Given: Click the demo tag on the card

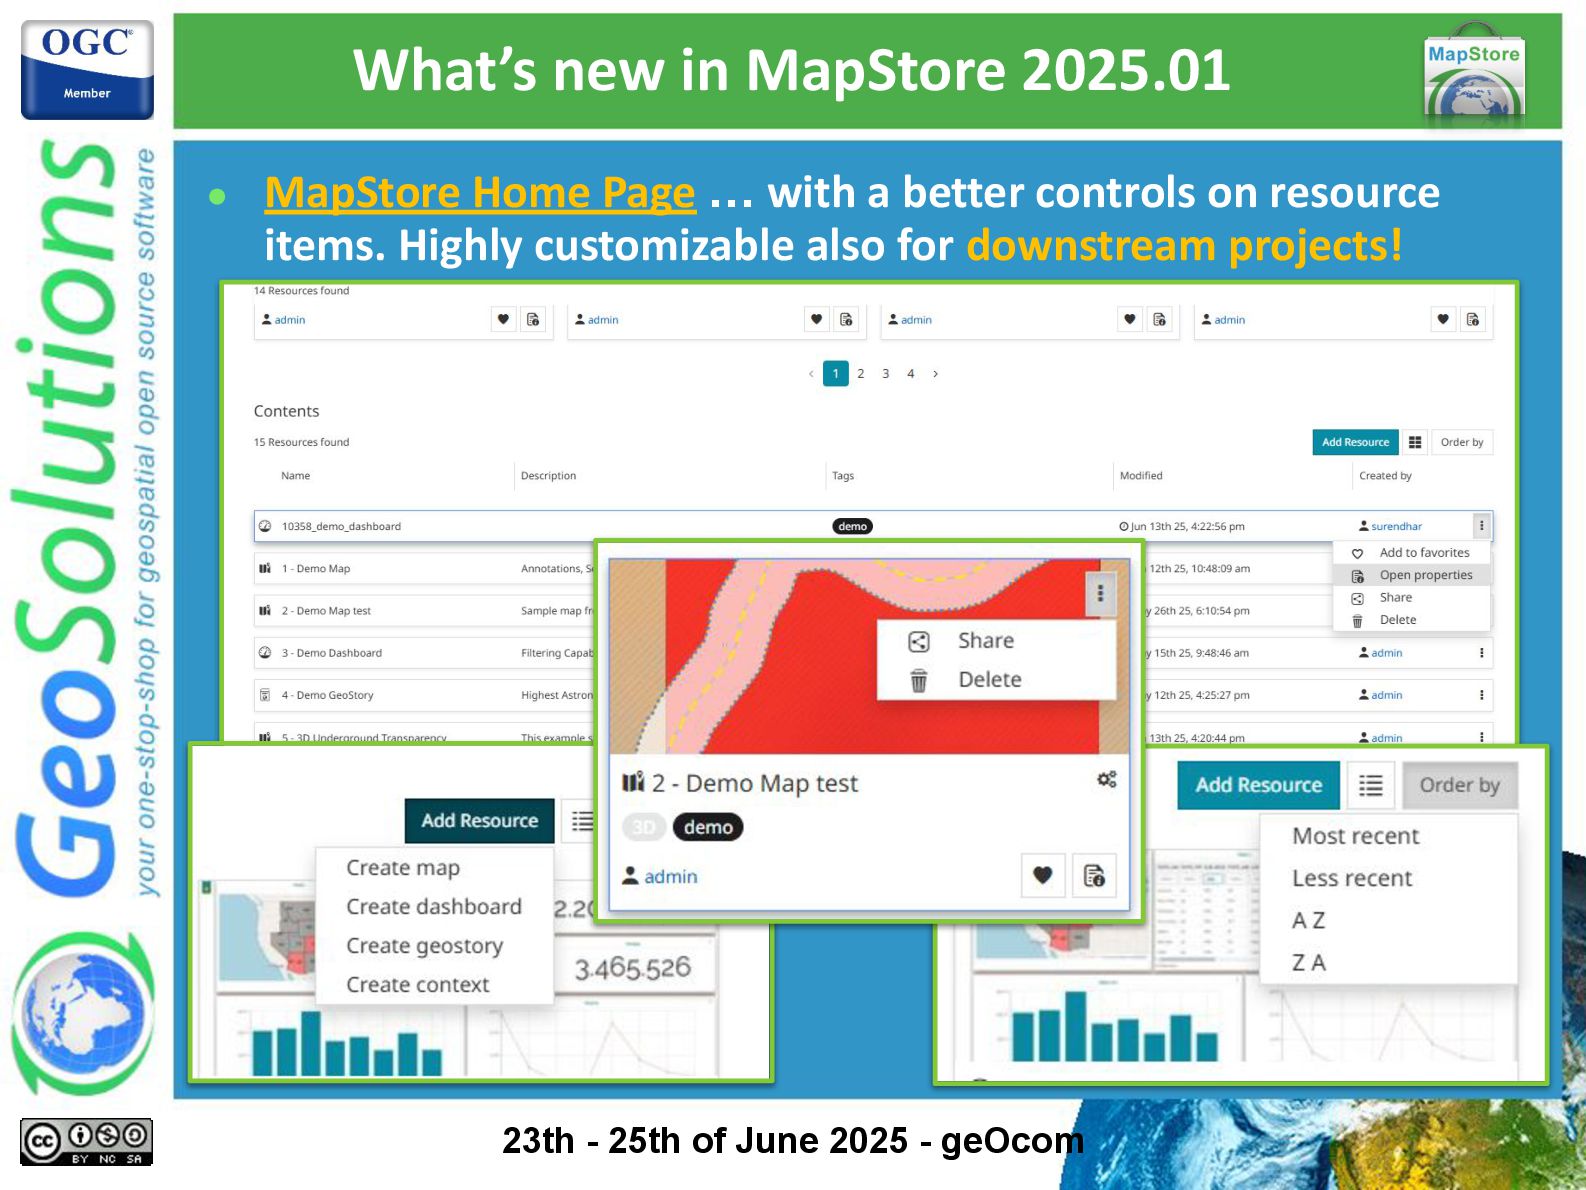Looking at the screenshot, I should (708, 827).
